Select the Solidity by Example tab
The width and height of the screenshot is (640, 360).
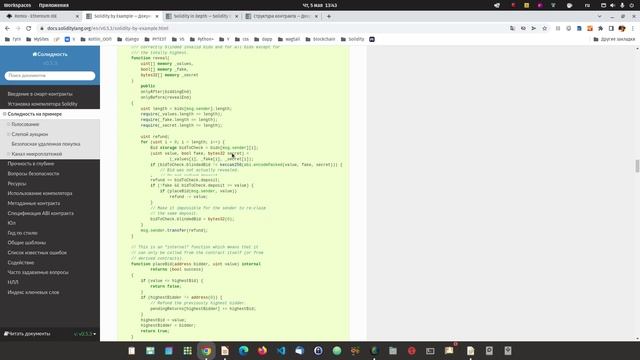pyautogui.click(x=123, y=16)
